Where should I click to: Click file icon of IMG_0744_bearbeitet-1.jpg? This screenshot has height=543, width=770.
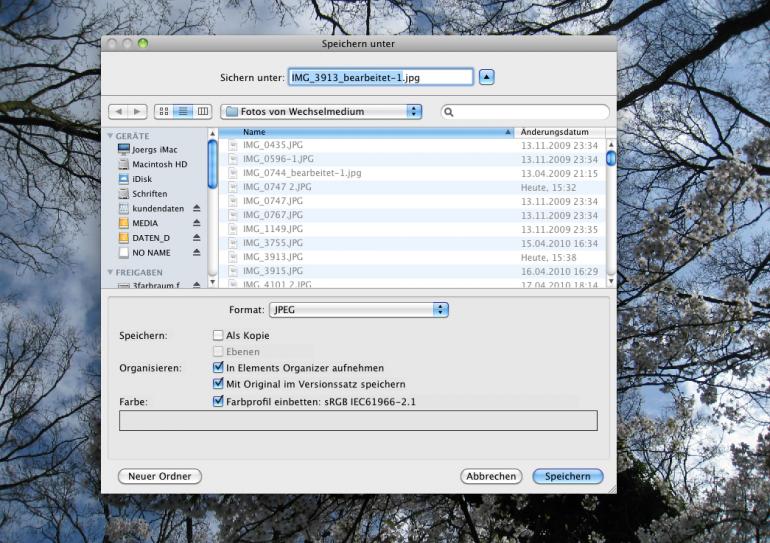tap(233, 173)
